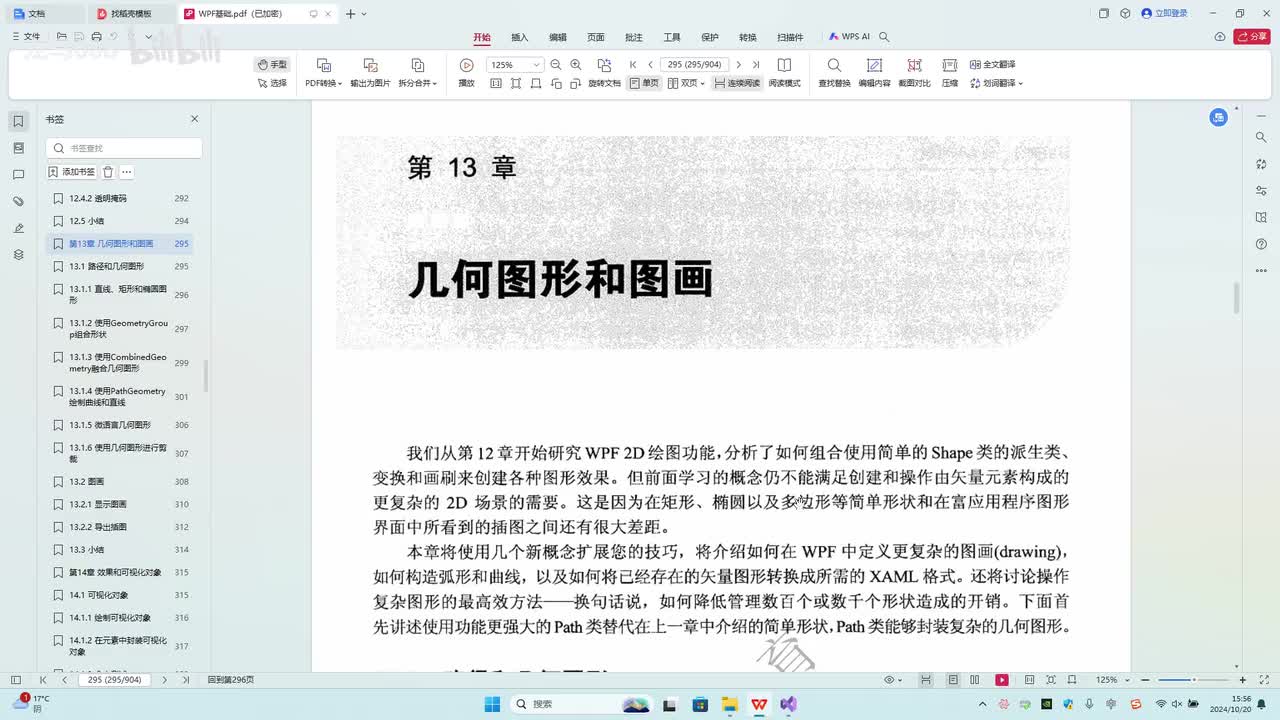1280x720 pixels.
Task: Click the 添加书签 add bookmark button
Action: coord(72,172)
